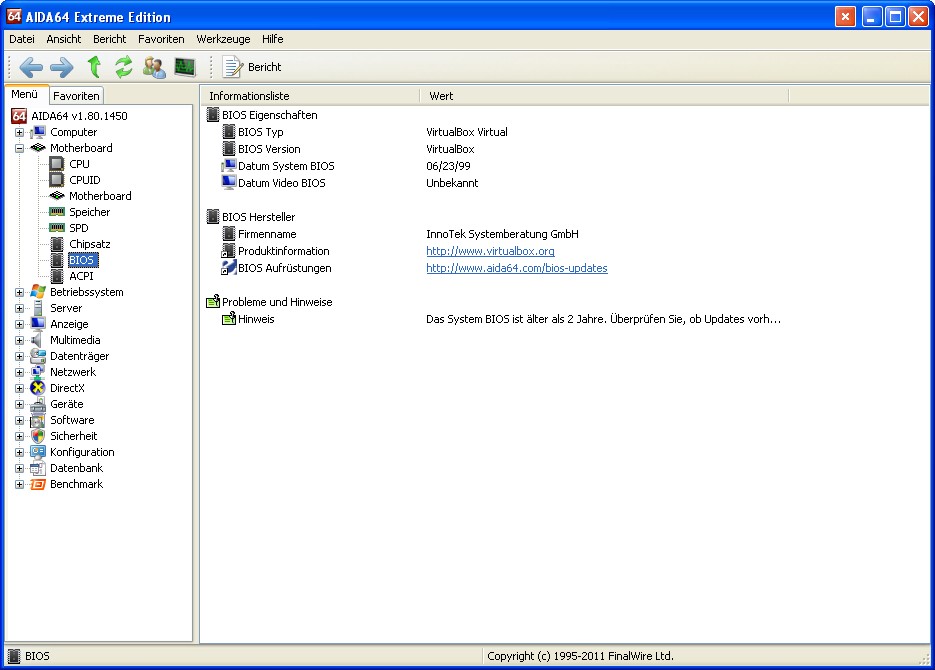Select SPD in the tree

point(79,228)
